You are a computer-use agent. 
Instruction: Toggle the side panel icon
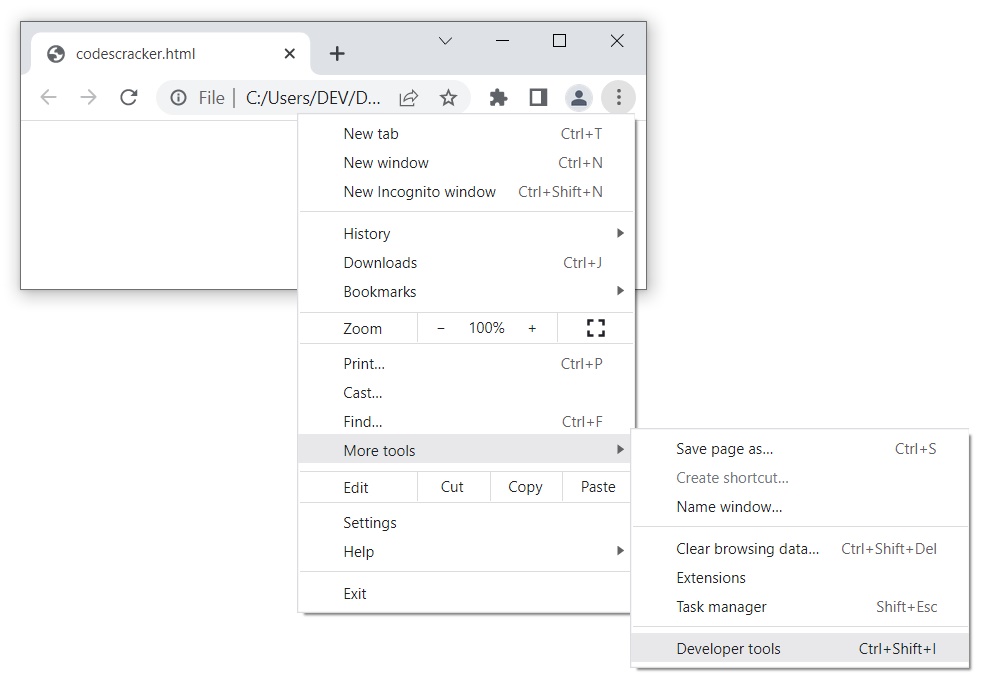(x=538, y=97)
